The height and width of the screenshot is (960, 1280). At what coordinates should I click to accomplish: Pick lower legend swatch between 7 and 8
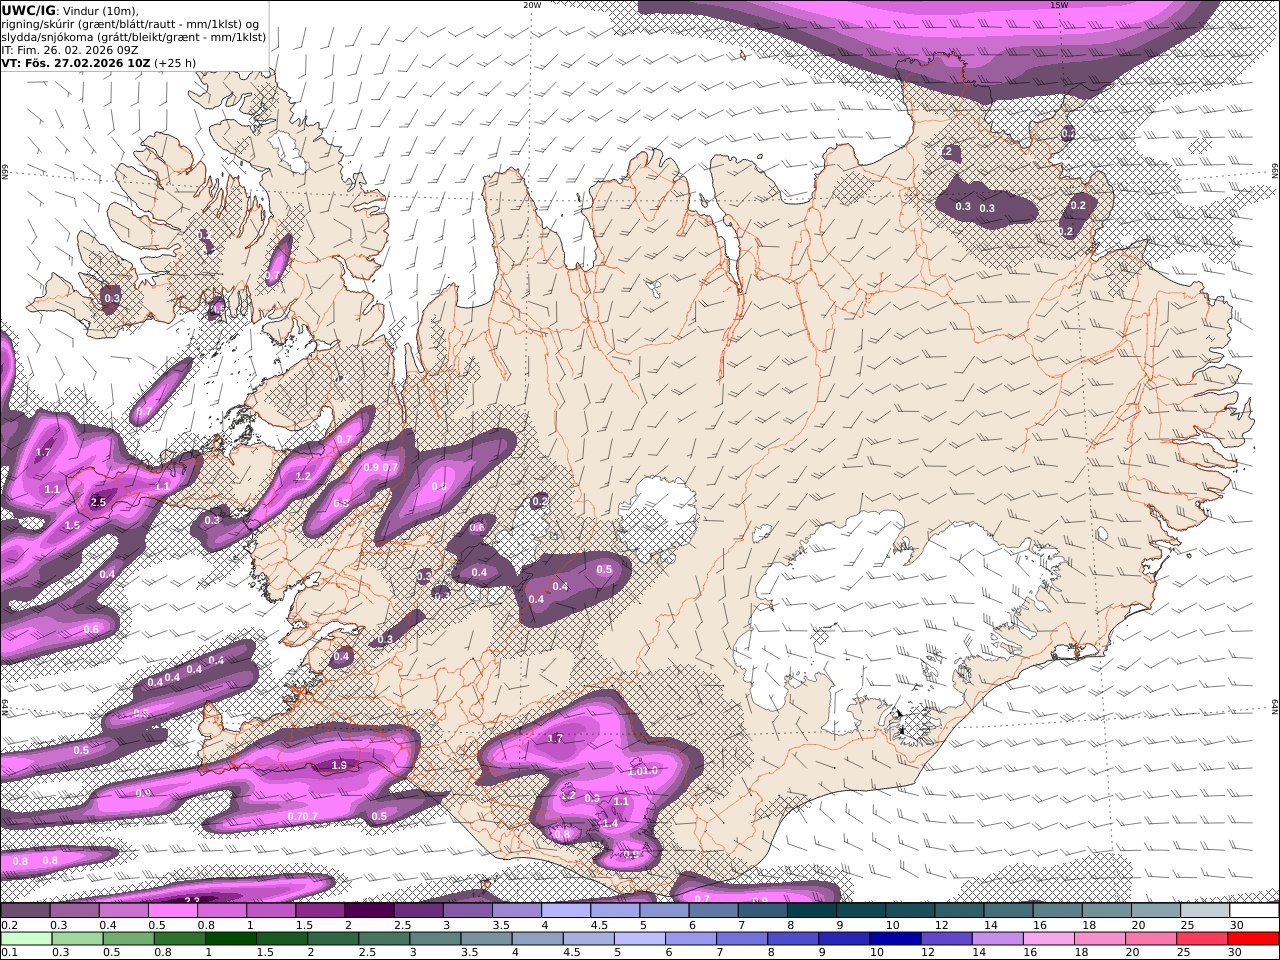pos(742,938)
